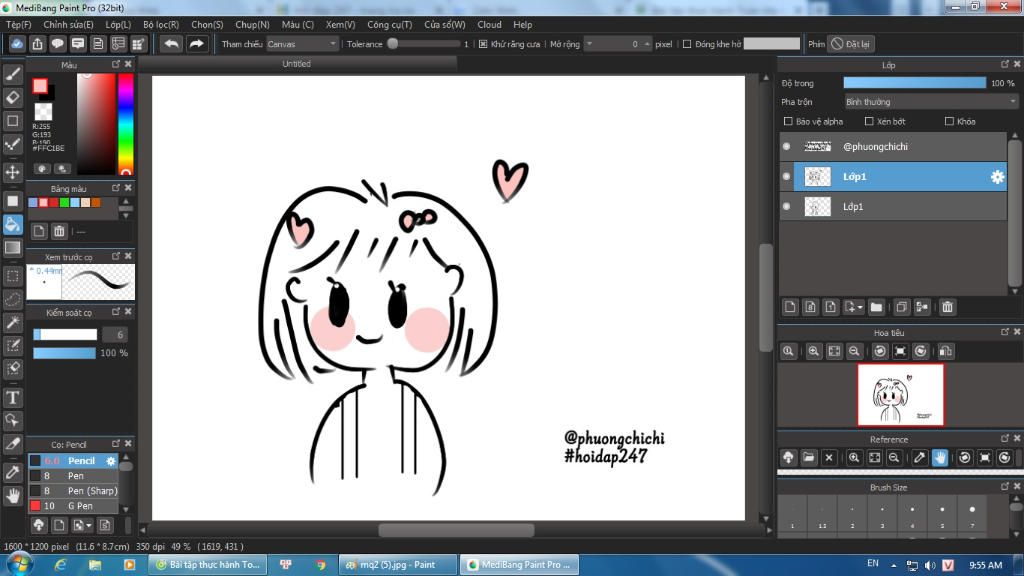This screenshot has height=576, width=1024.
Task: Click the Hoa tiêu navigator thumbnail
Action: tap(901, 395)
